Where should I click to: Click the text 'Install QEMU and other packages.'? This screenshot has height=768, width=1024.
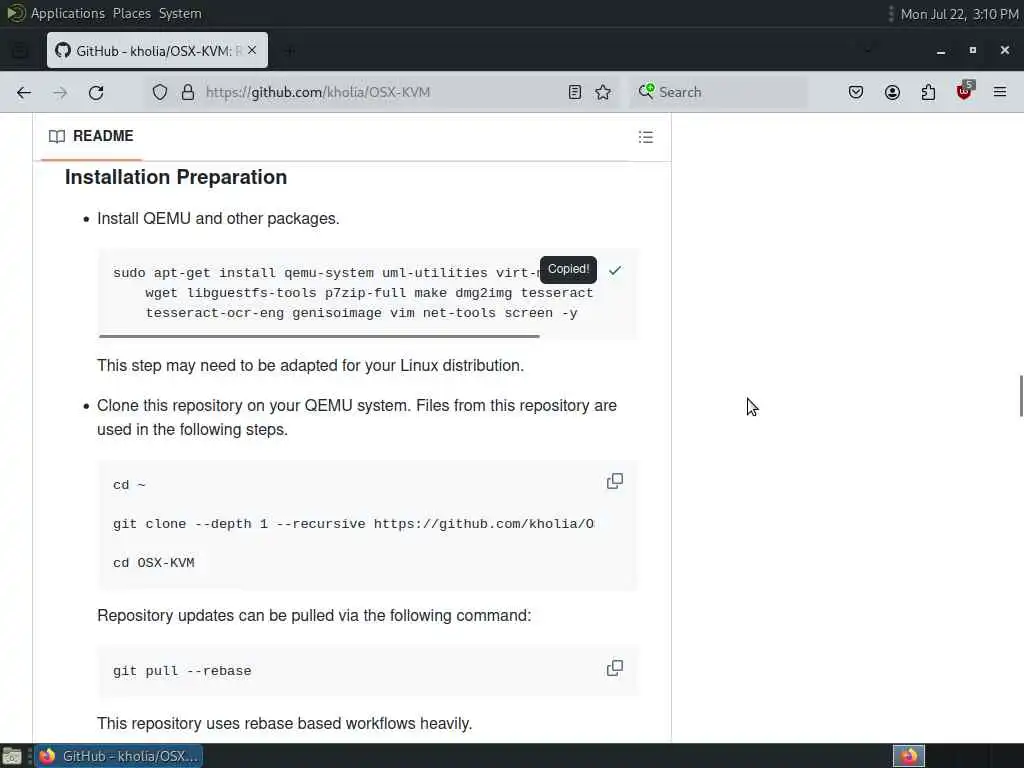point(218,218)
